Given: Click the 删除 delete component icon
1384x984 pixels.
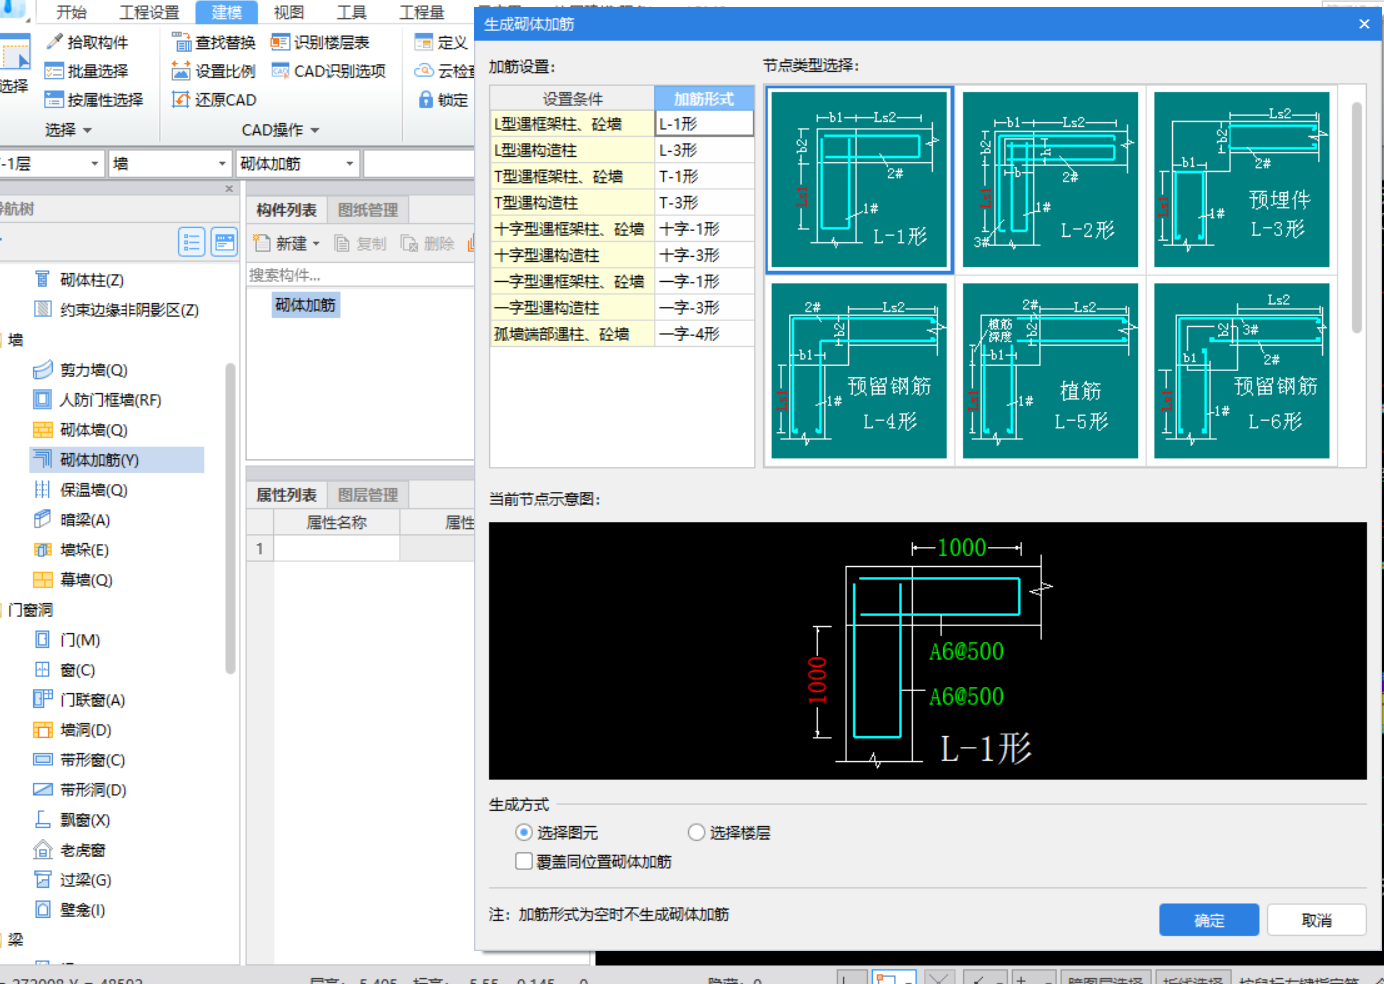Looking at the screenshot, I should tap(409, 243).
